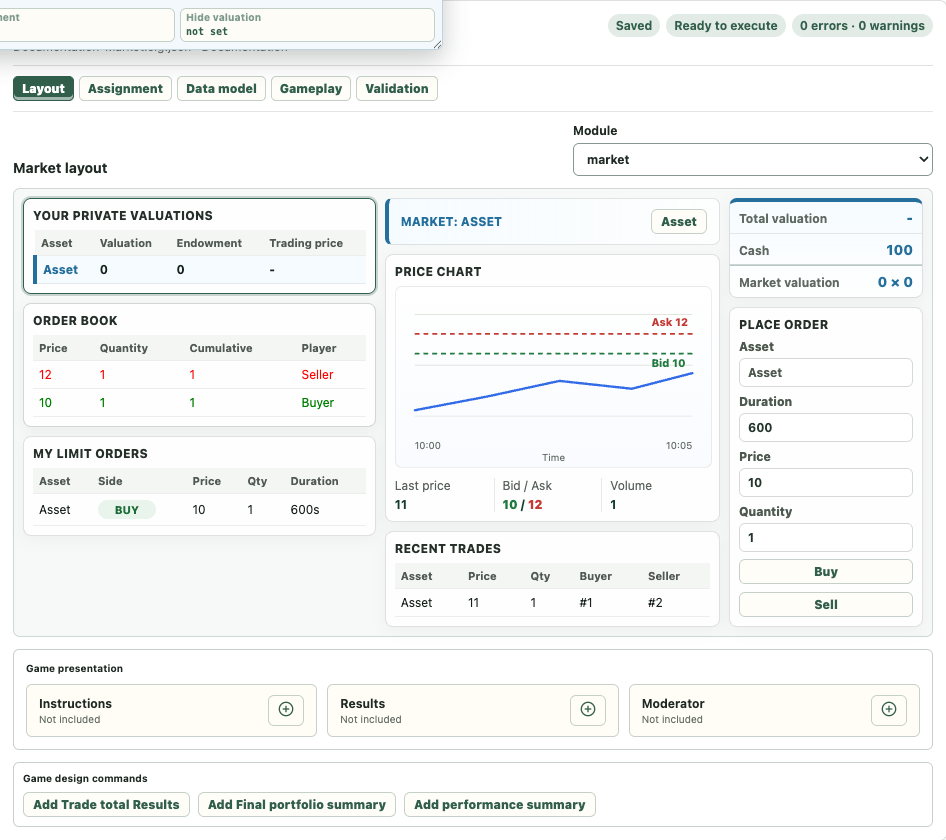The image size is (946, 840).
Task: Click the BUY badge in My Limit Orders
Action: (x=127, y=510)
